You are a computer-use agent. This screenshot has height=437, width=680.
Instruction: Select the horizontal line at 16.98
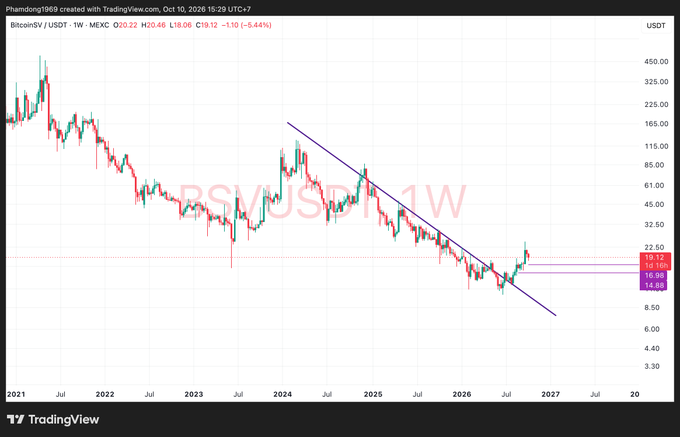[584, 264]
